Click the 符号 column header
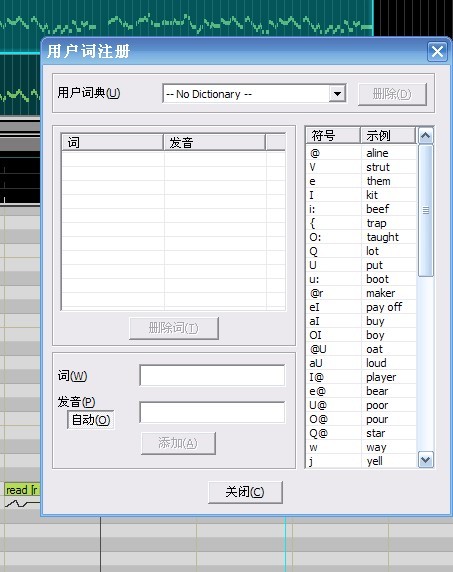Screen dimensions: 453x572 pyautogui.click(x=333, y=135)
